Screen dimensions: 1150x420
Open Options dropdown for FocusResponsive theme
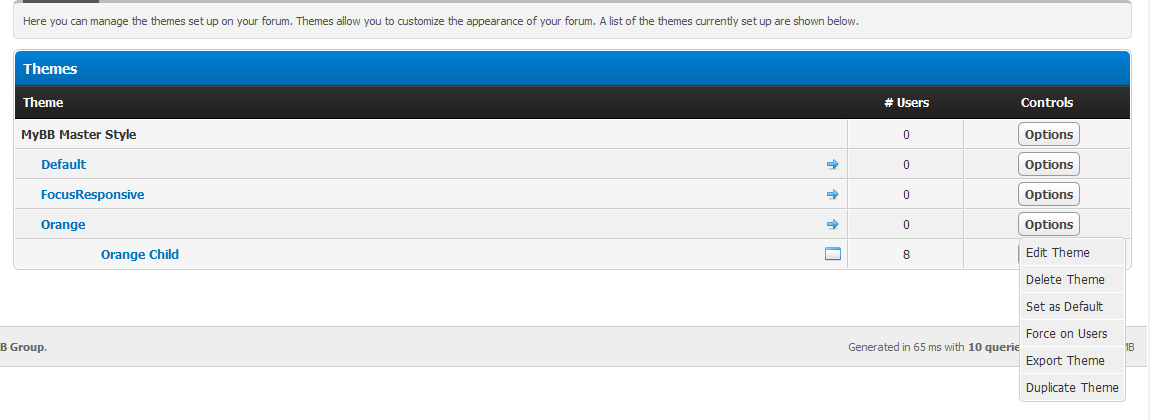(x=1049, y=194)
